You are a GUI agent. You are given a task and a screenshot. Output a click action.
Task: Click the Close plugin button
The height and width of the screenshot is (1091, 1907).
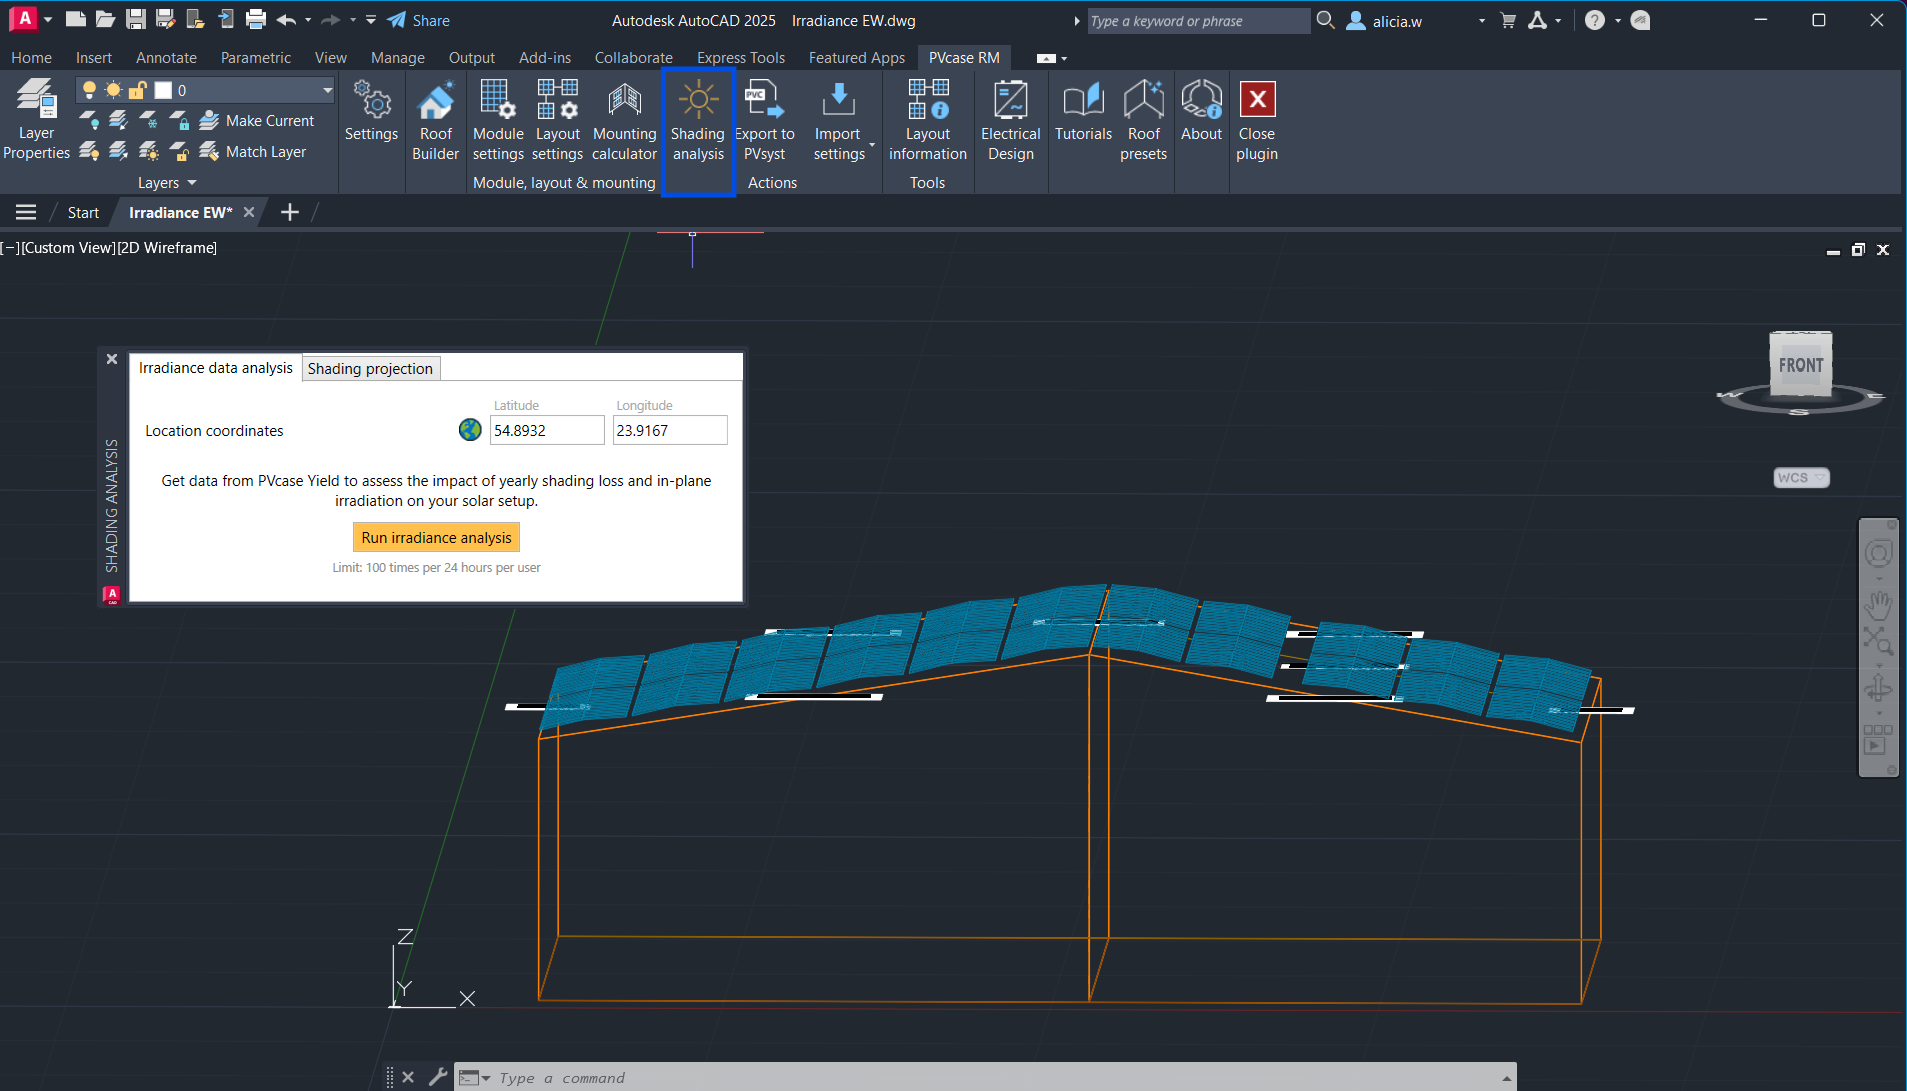pos(1257,121)
